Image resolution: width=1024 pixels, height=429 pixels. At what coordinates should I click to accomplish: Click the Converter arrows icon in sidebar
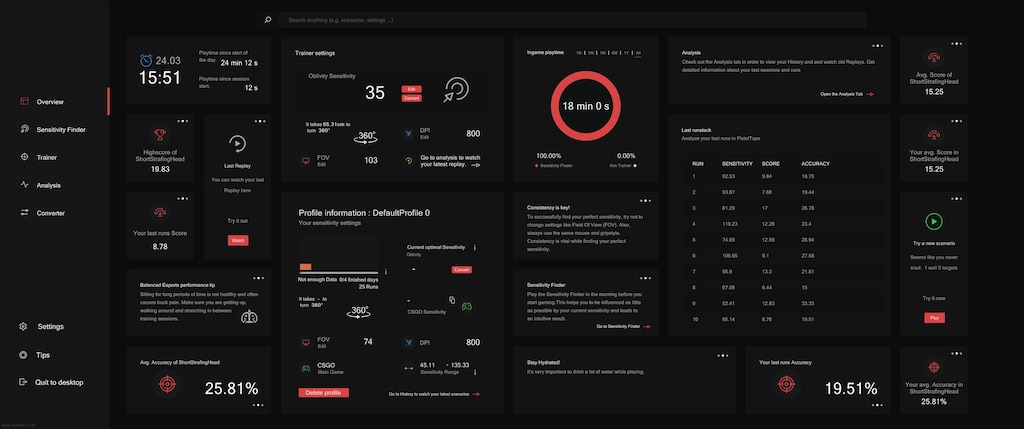pos(24,213)
